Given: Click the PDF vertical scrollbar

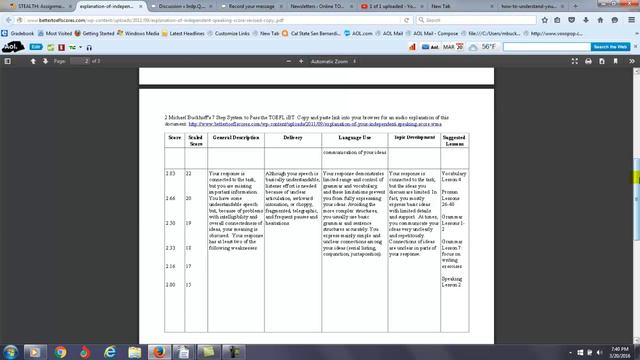Looking at the screenshot, I should pos(636,199).
